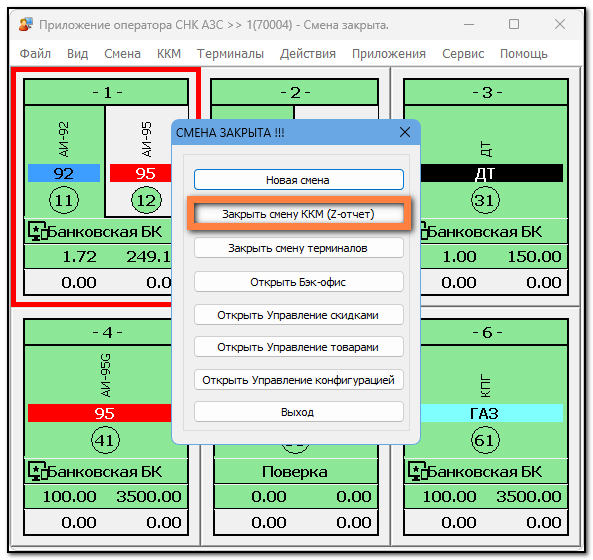Click the Поверка label on pump 5
The height and width of the screenshot is (560, 593).
click(x=295, y=472)
